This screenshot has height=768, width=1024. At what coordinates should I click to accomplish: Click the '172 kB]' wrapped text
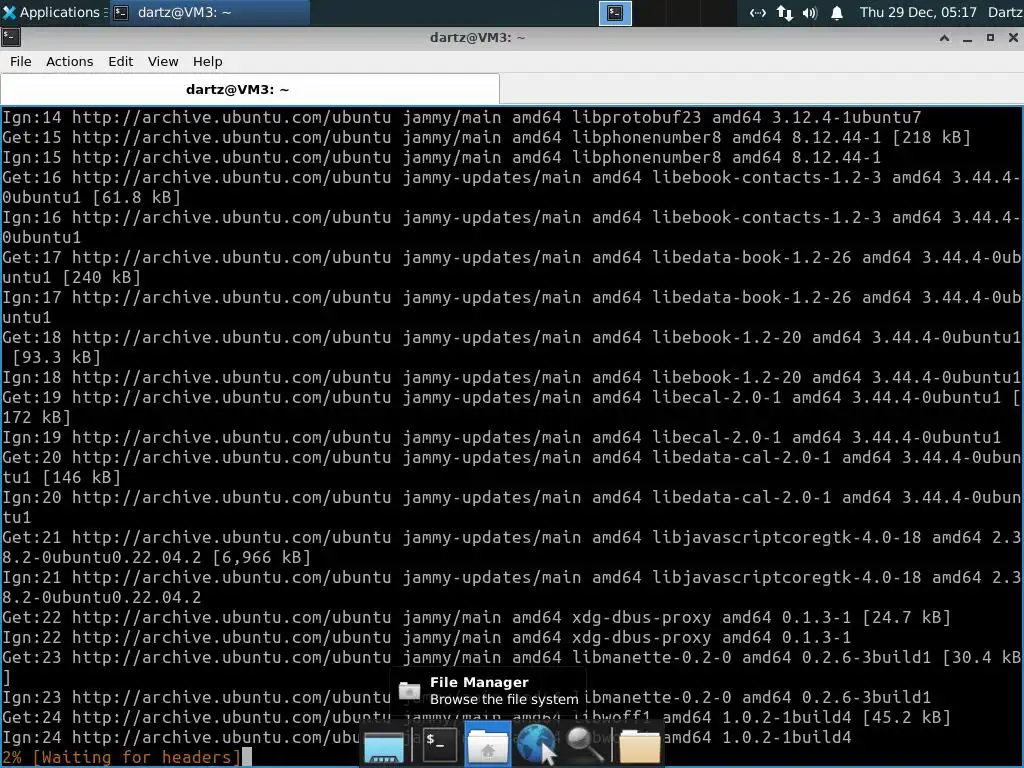[x=37, y=417]
